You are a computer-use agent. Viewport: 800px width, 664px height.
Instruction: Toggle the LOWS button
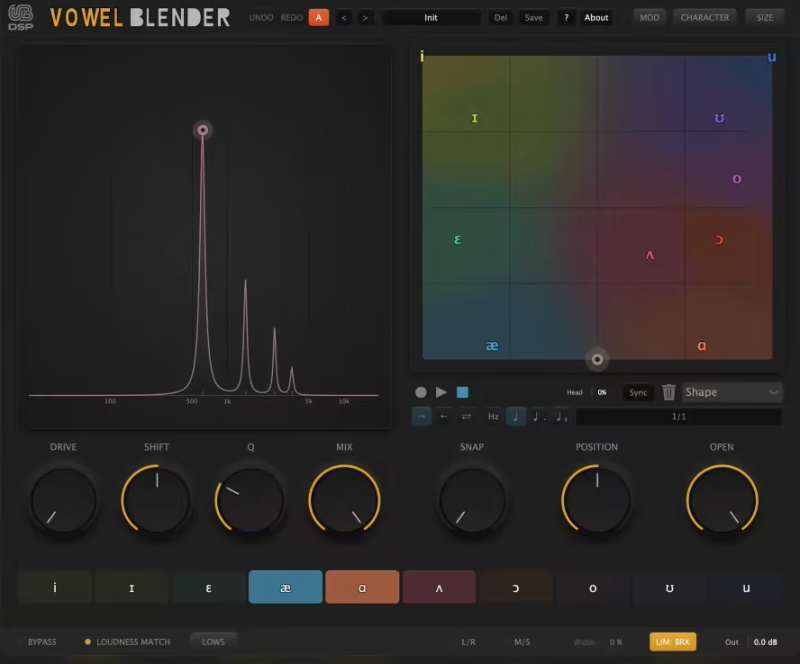coord(213,642)
